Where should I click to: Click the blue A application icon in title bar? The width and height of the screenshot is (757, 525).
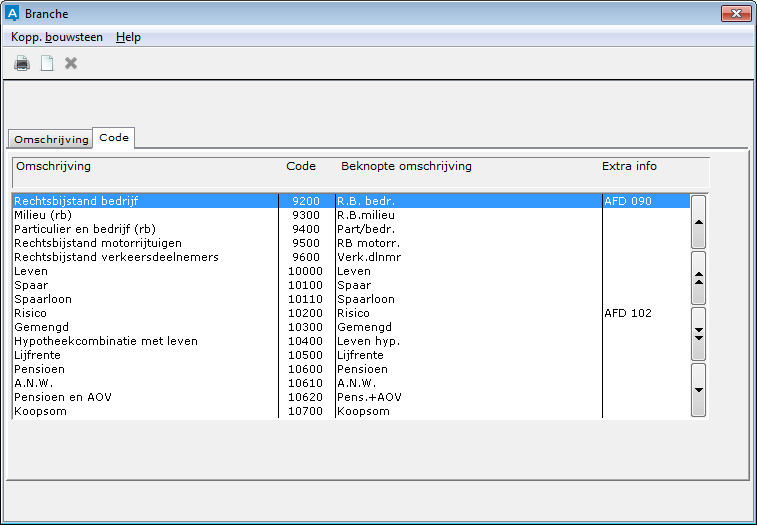[13, 14]
